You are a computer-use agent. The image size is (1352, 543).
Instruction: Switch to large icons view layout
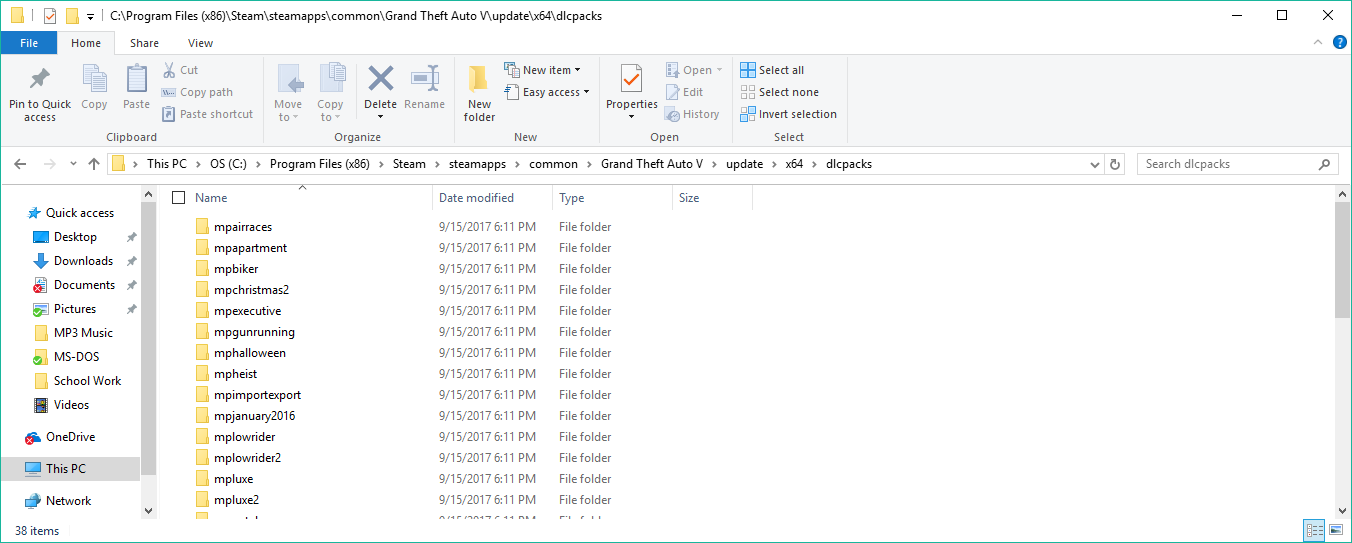pyautogui.click(x=1336, y=530)
